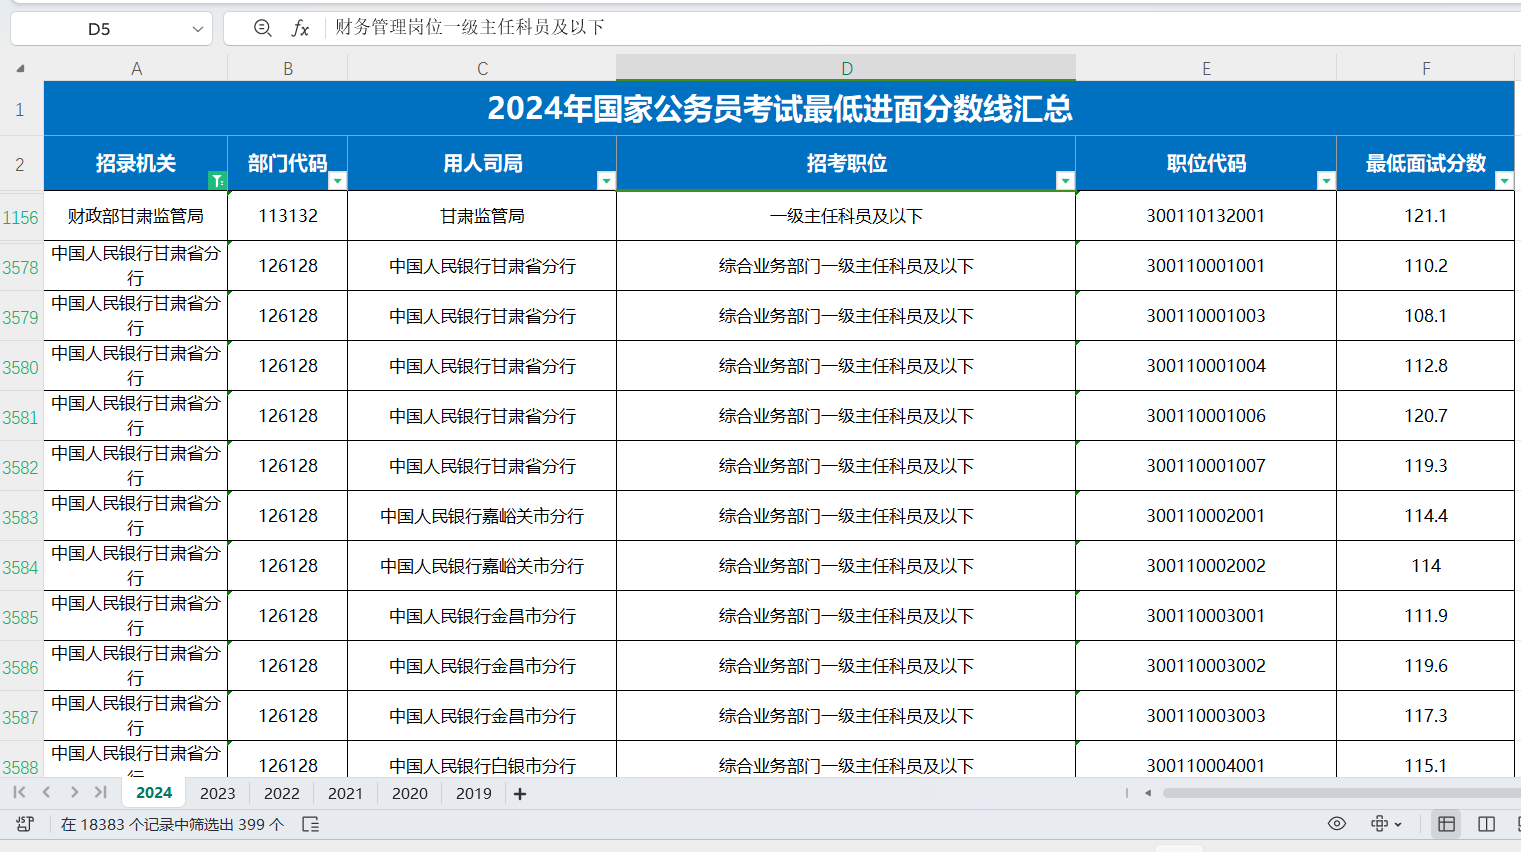Click the zoom magnifier icon in formula bar

(263, 28)
